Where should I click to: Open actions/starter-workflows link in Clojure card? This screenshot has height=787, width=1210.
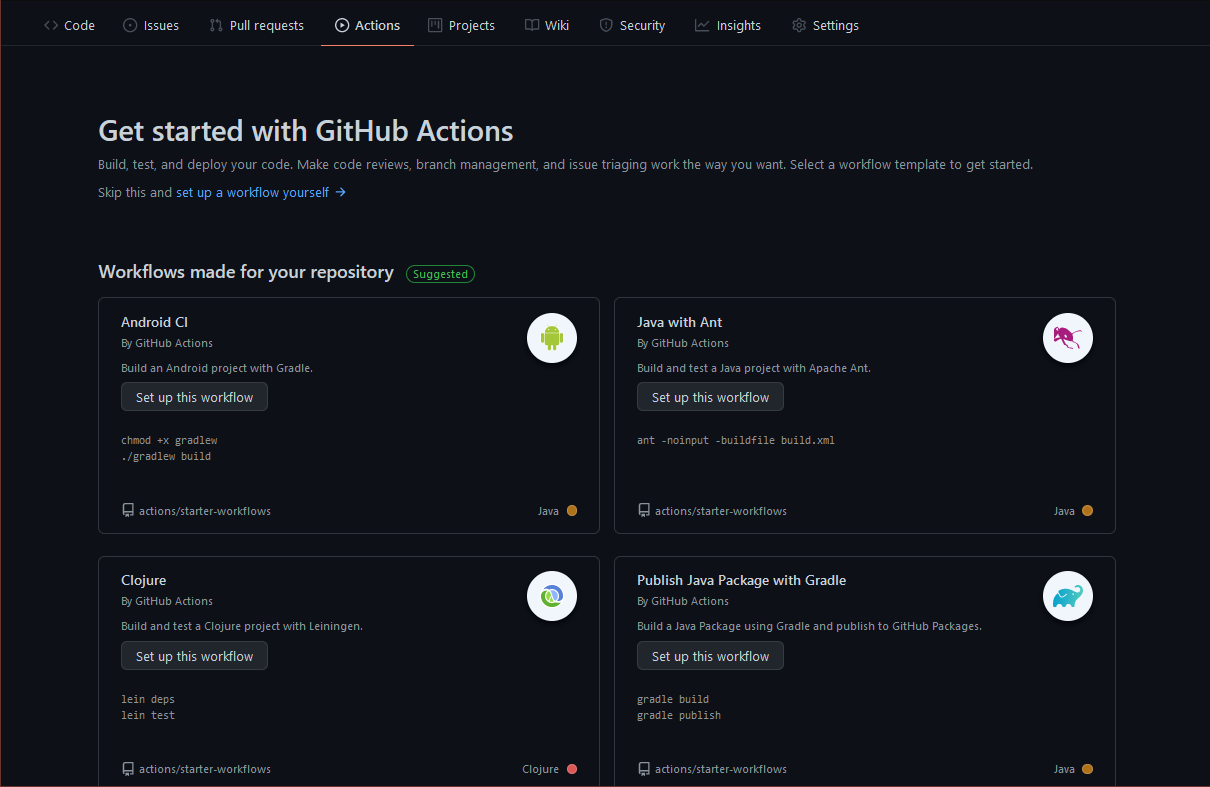tap(205, 769)
